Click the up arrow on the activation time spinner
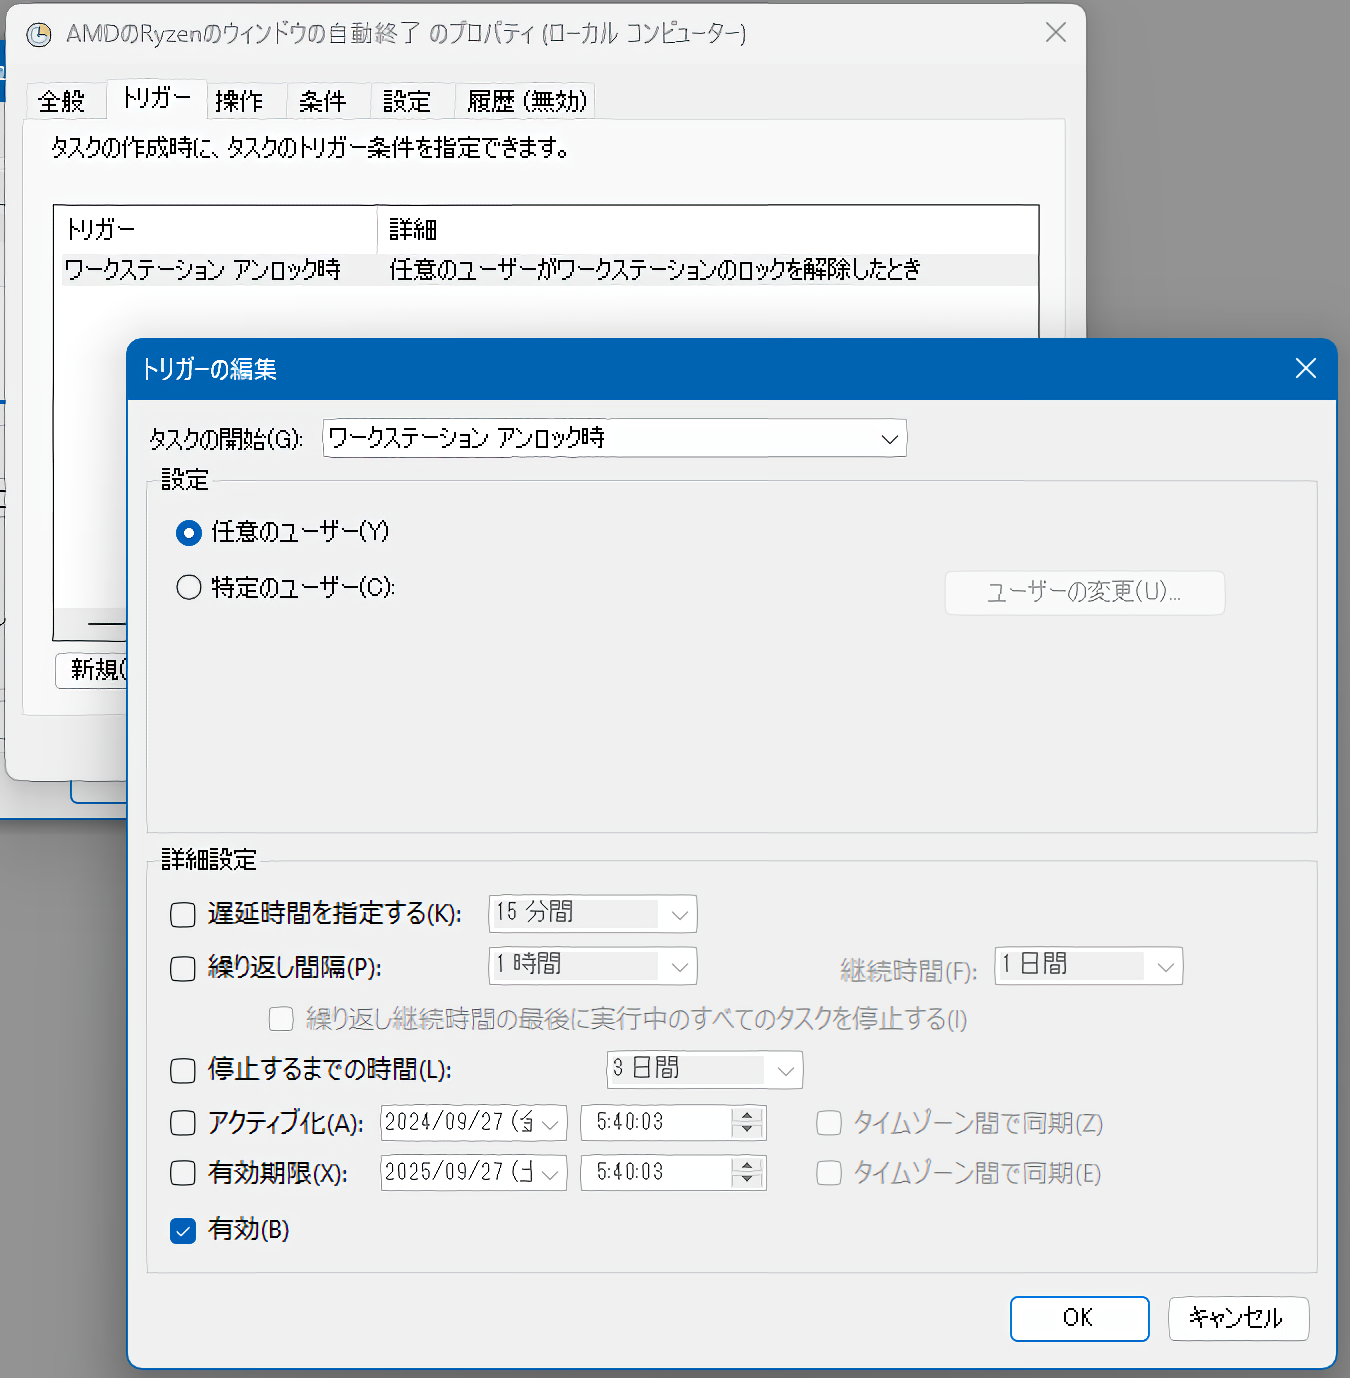The height and width of the screenshot is (1378, 1350). click(746, 1116)
